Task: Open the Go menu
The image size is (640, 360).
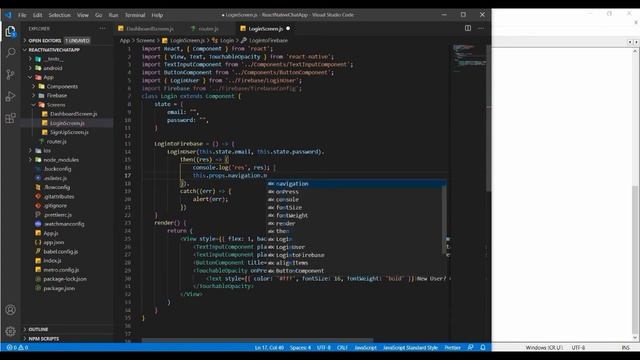Action: click(98, 15)
